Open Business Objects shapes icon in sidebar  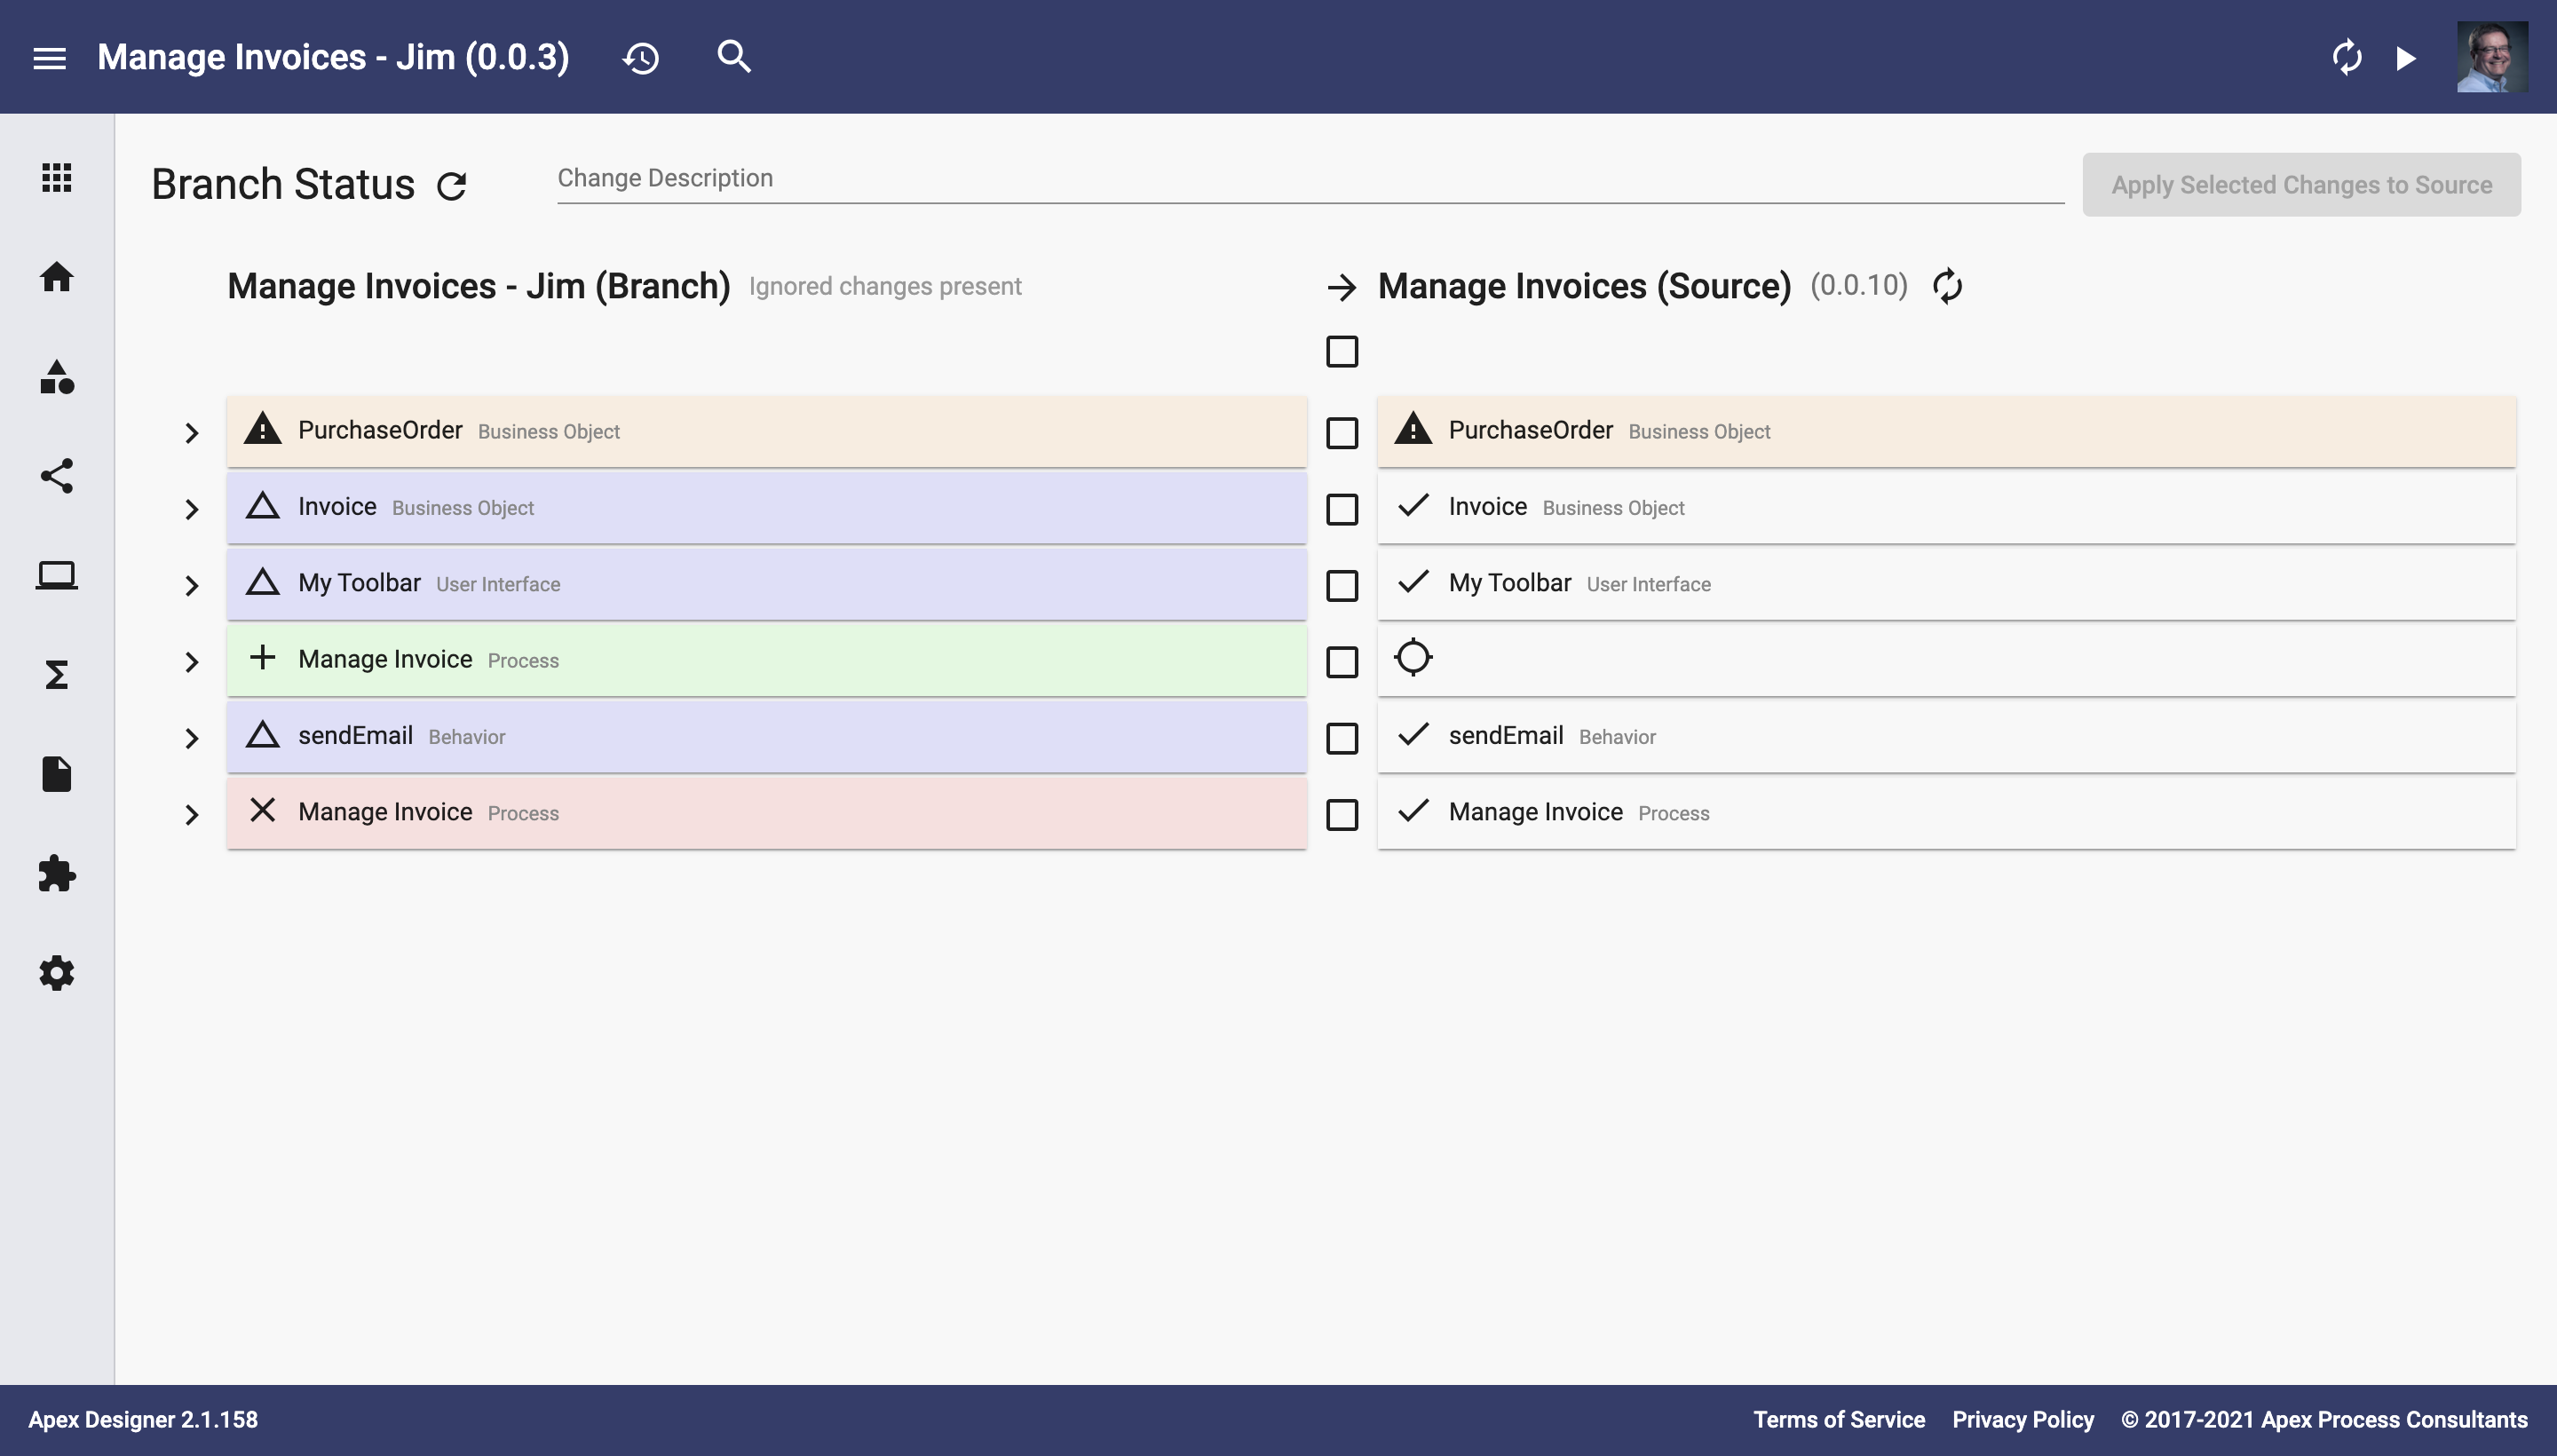(x=57, y=376)
